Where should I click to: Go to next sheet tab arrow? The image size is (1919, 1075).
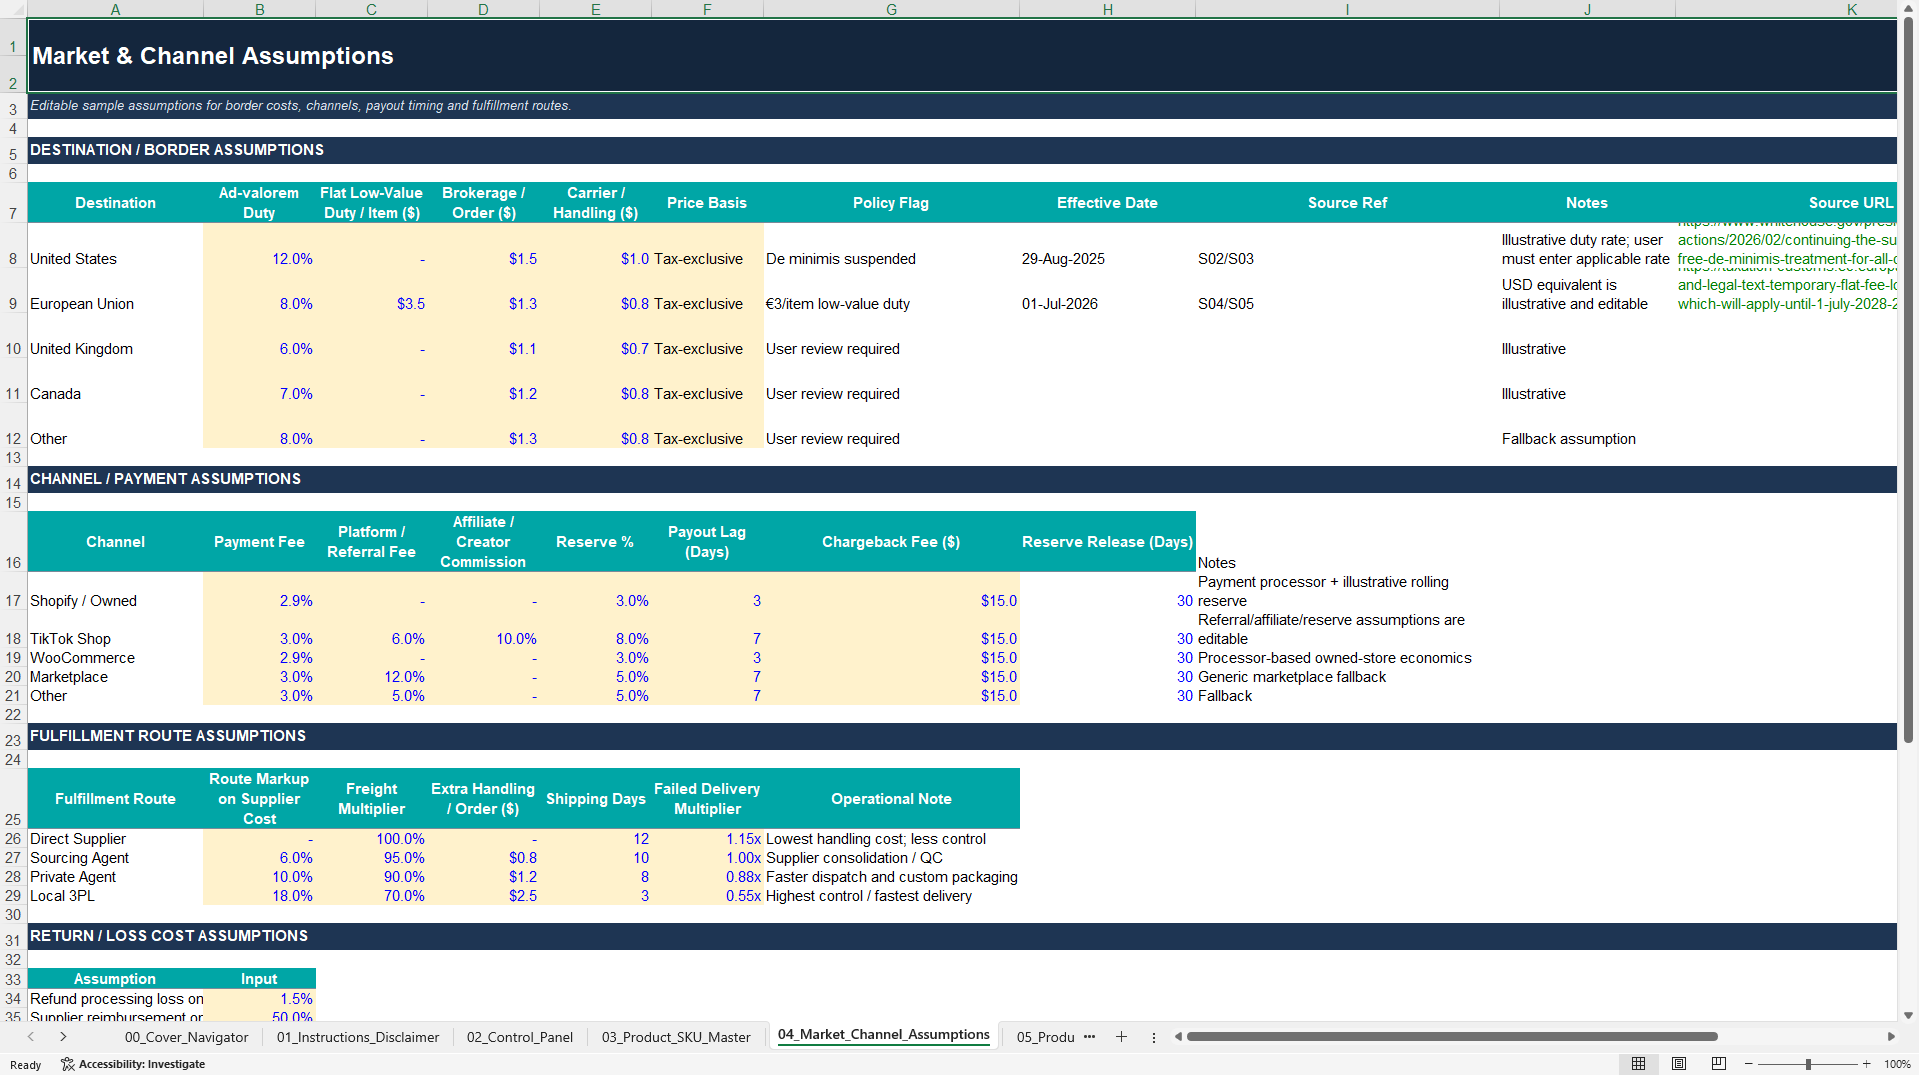pyautogui.click(x=63, y=1037)
